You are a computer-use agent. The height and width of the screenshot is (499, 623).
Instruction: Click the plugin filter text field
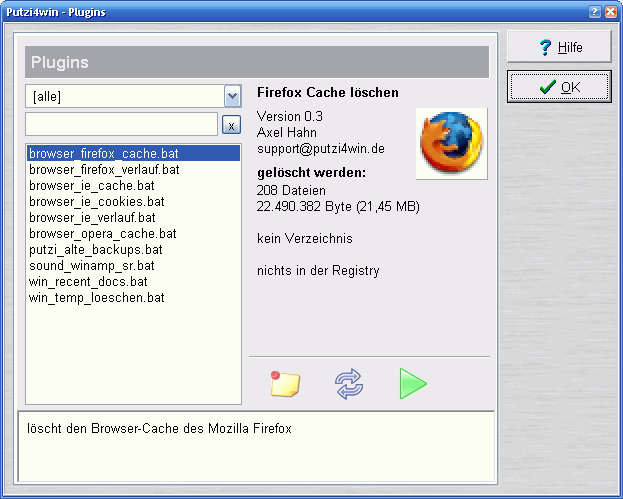[122, 124]
